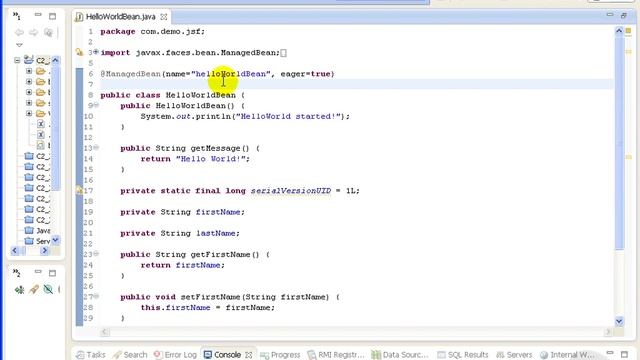Click the project tree horizontal scroll right arrow

44,250
